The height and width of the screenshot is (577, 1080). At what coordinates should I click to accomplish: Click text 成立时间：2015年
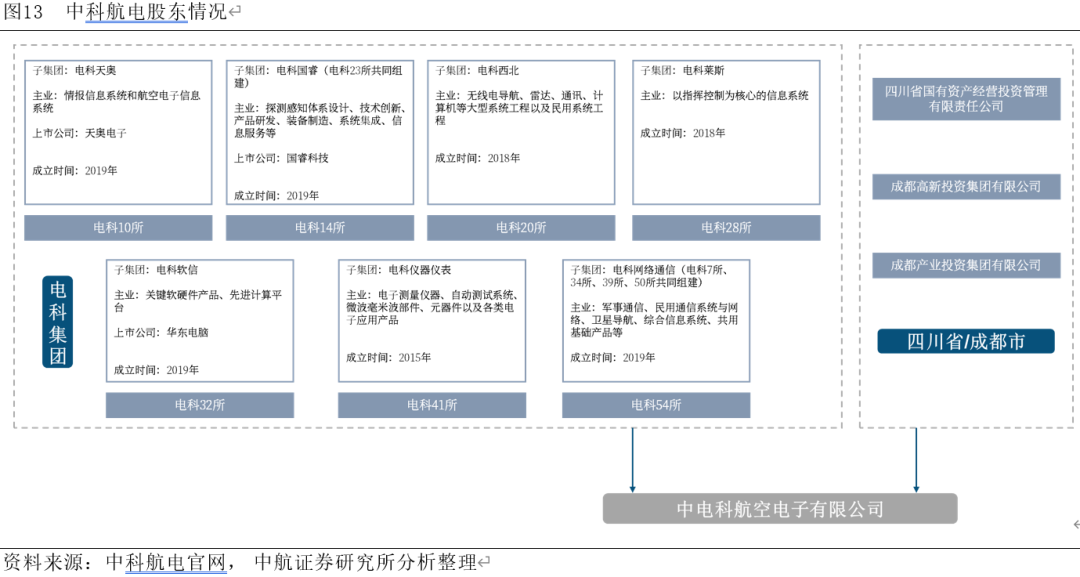point(388,357)
